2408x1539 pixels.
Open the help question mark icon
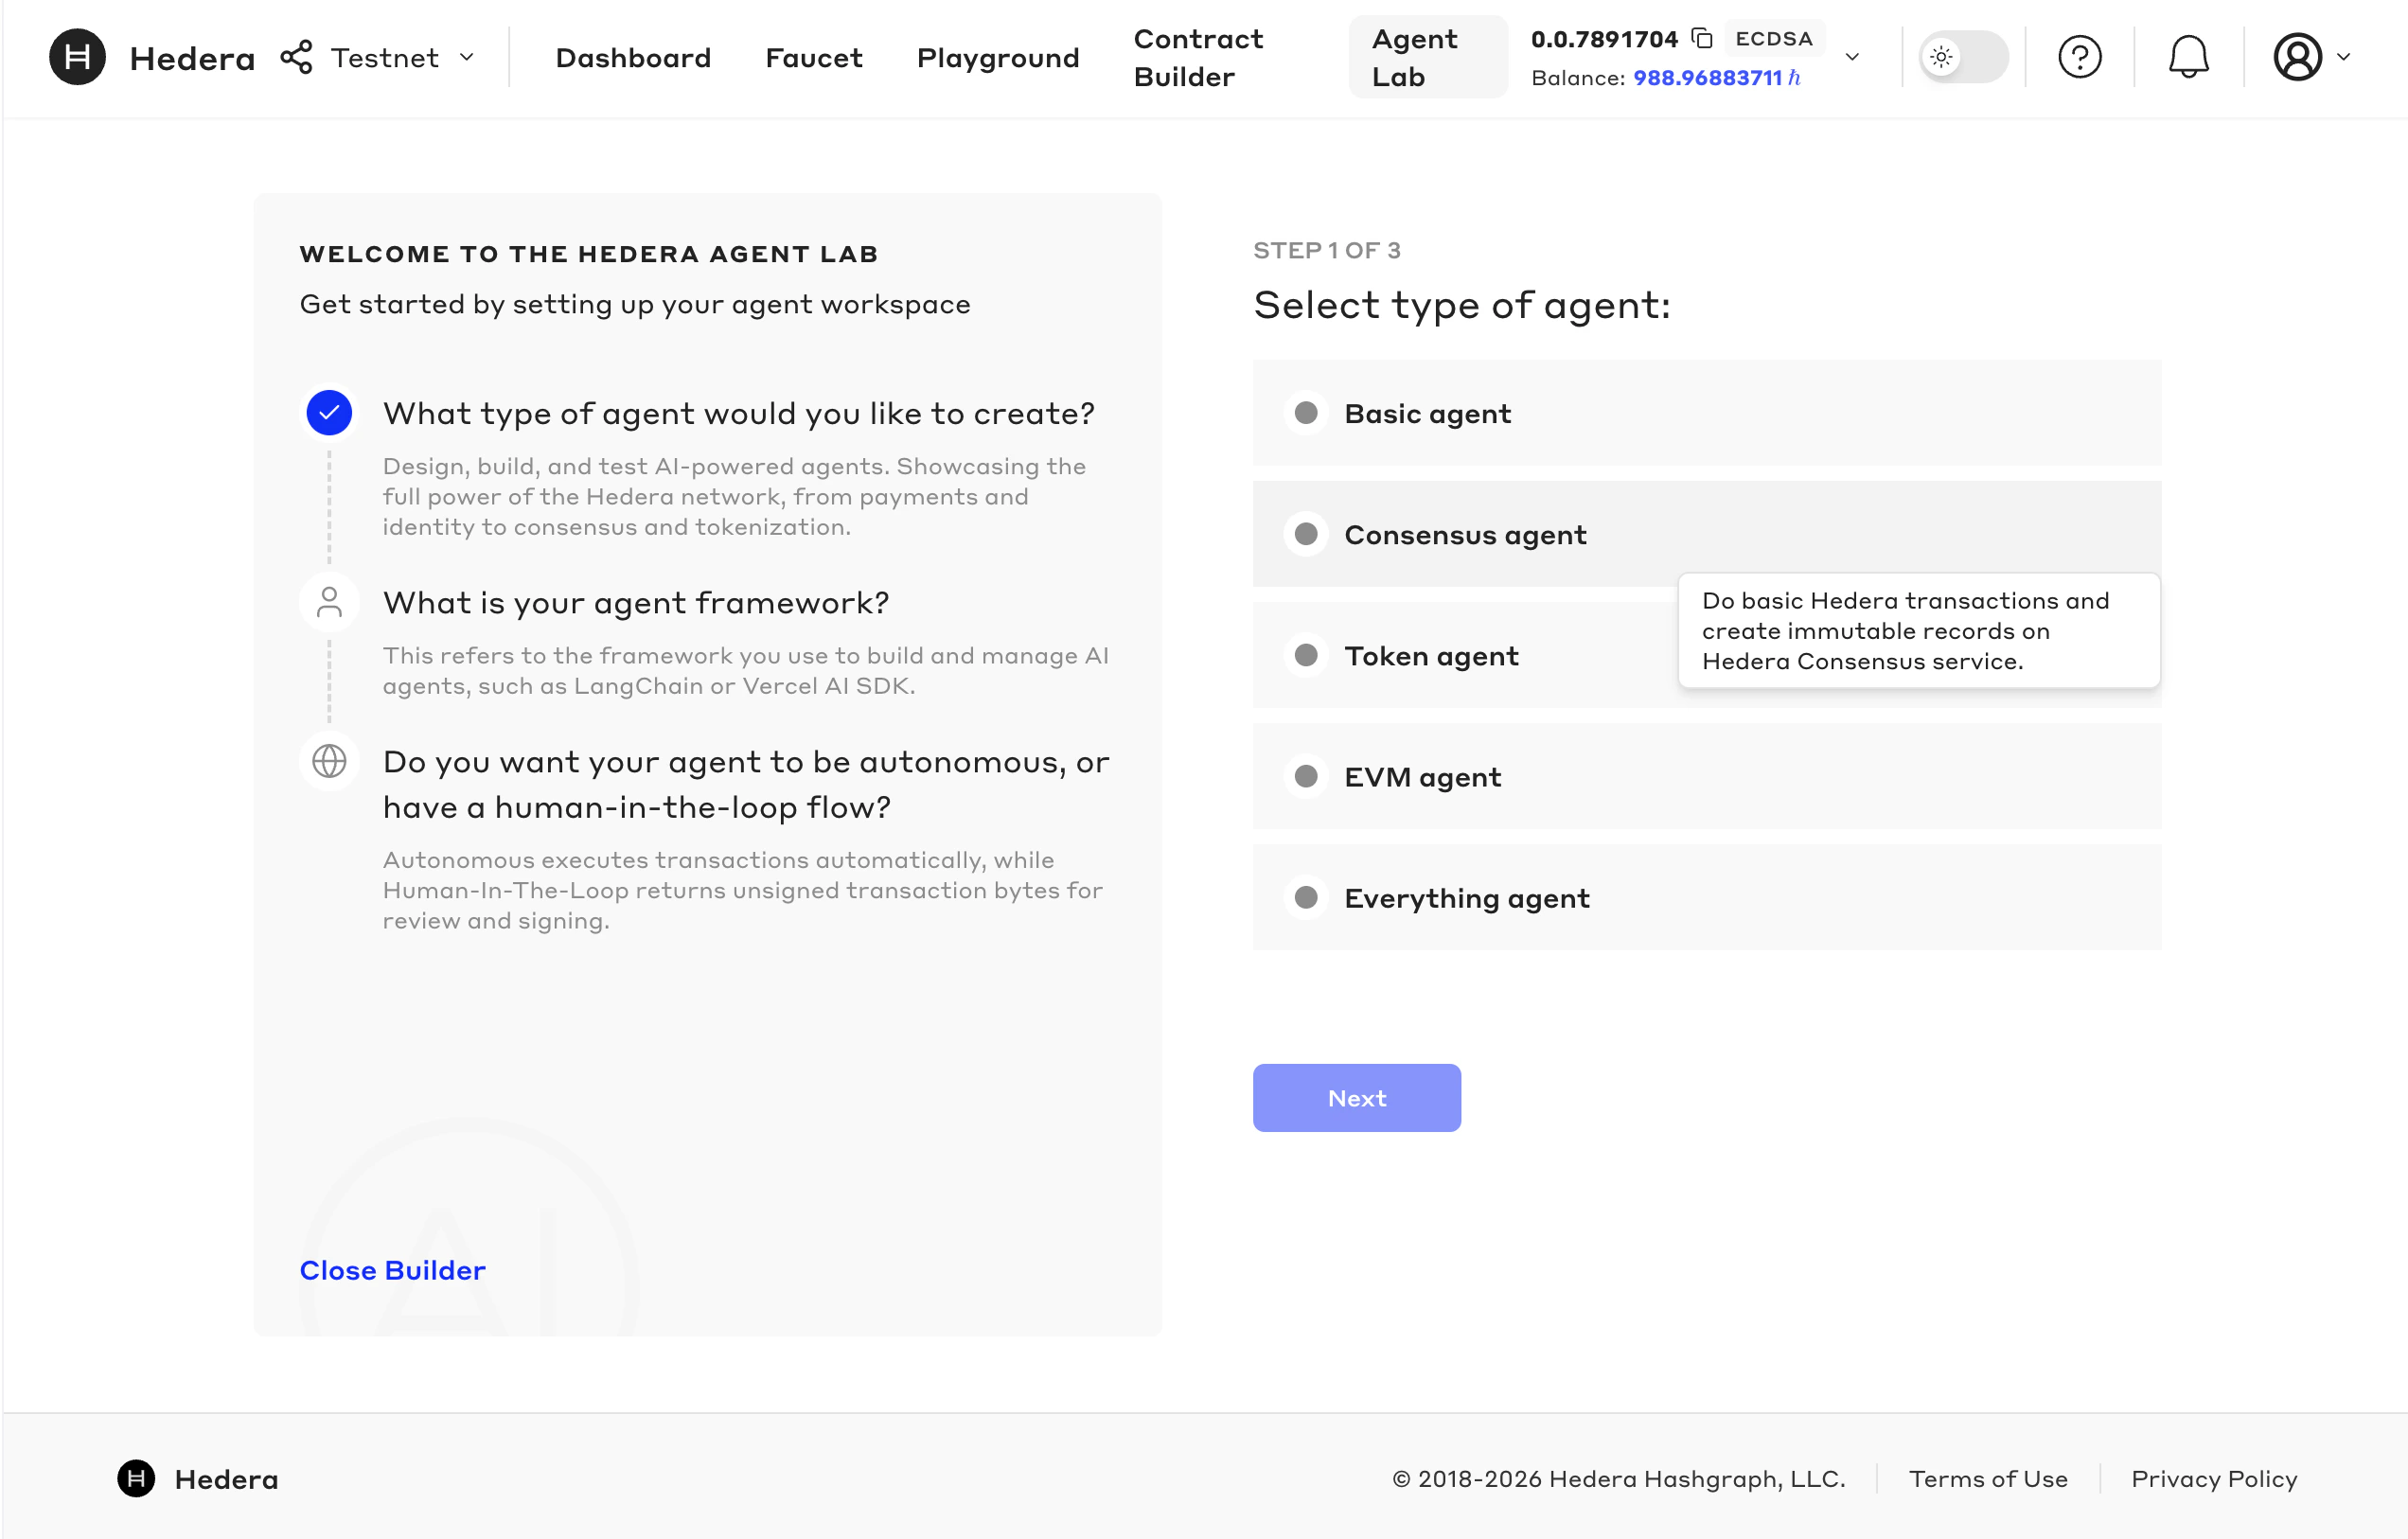(2080, 57)
